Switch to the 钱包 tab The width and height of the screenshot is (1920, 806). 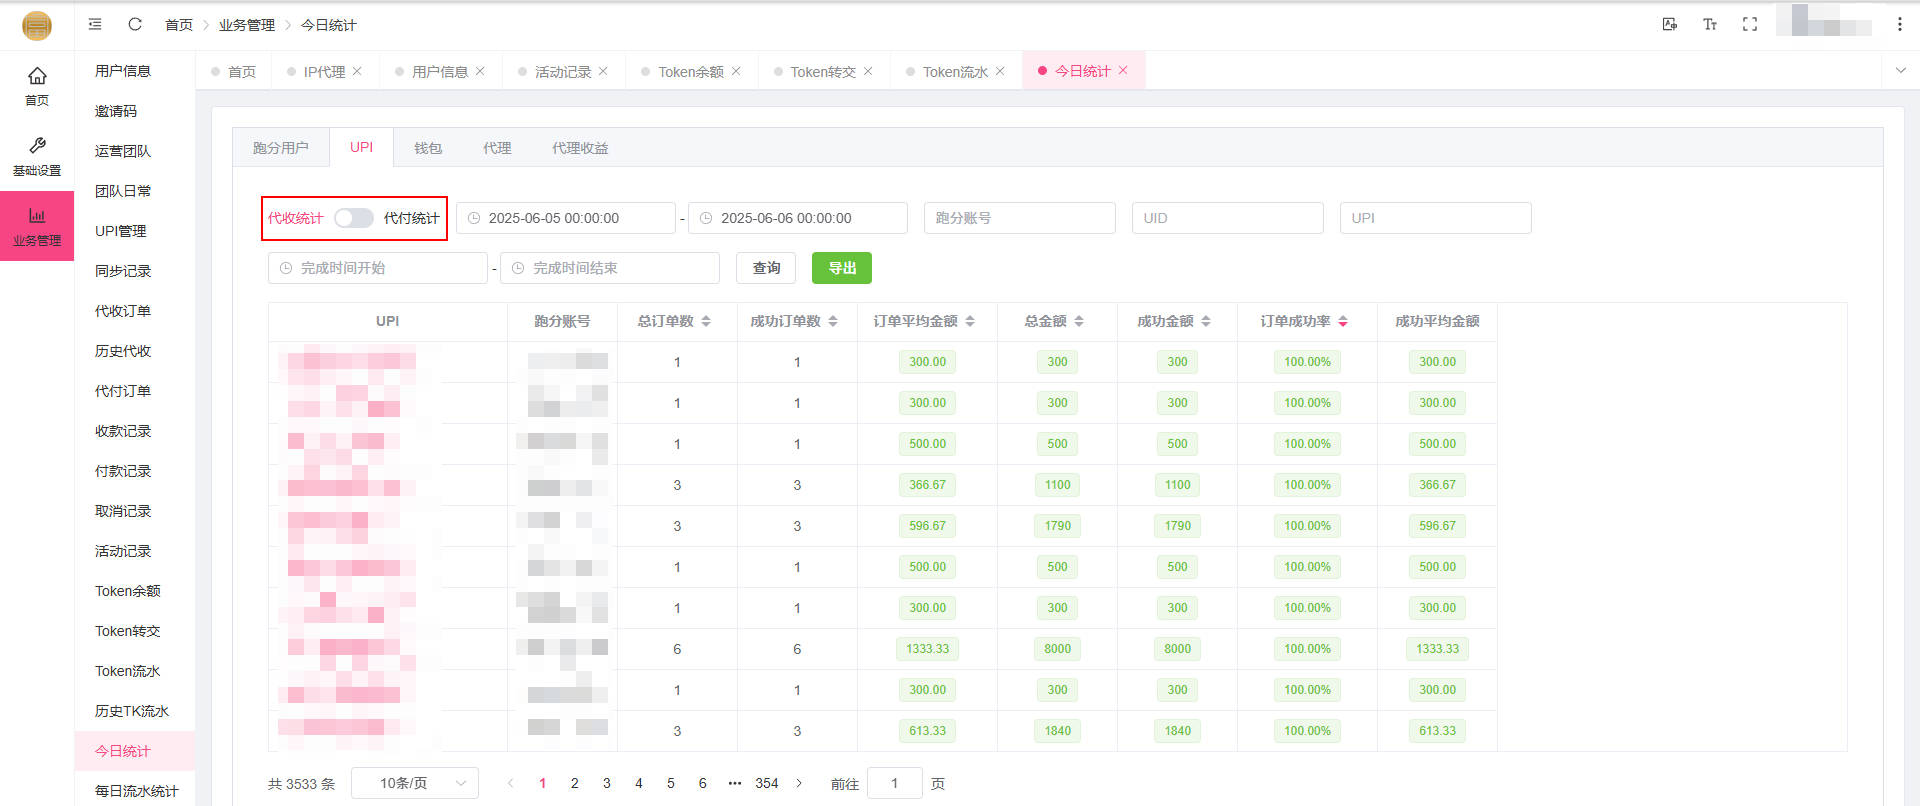tap(427, 148)
